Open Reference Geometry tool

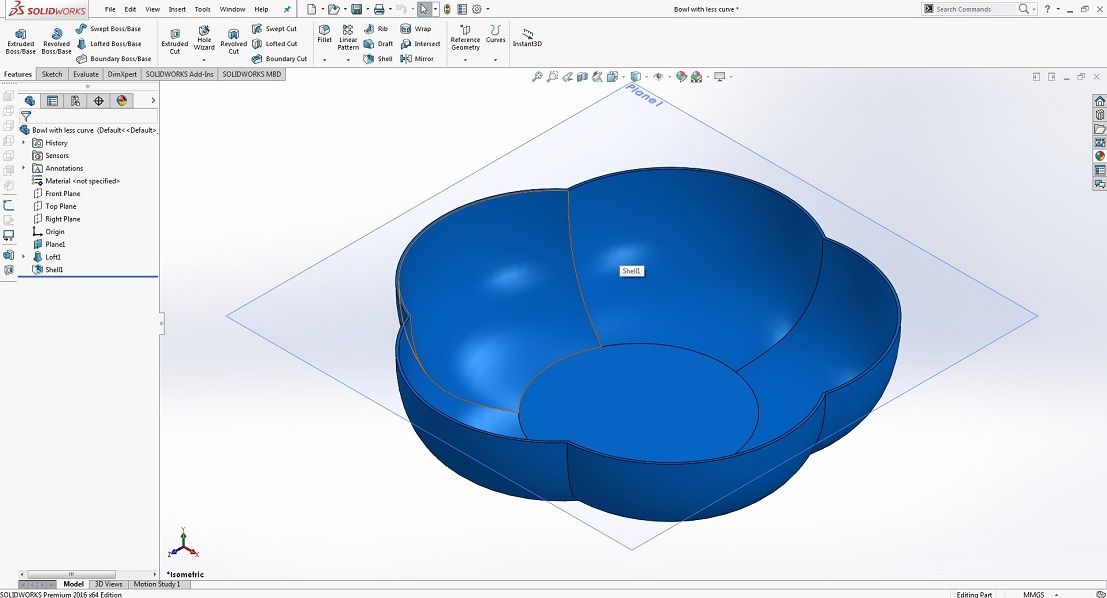pyautogui.click(x=465, y=38)
